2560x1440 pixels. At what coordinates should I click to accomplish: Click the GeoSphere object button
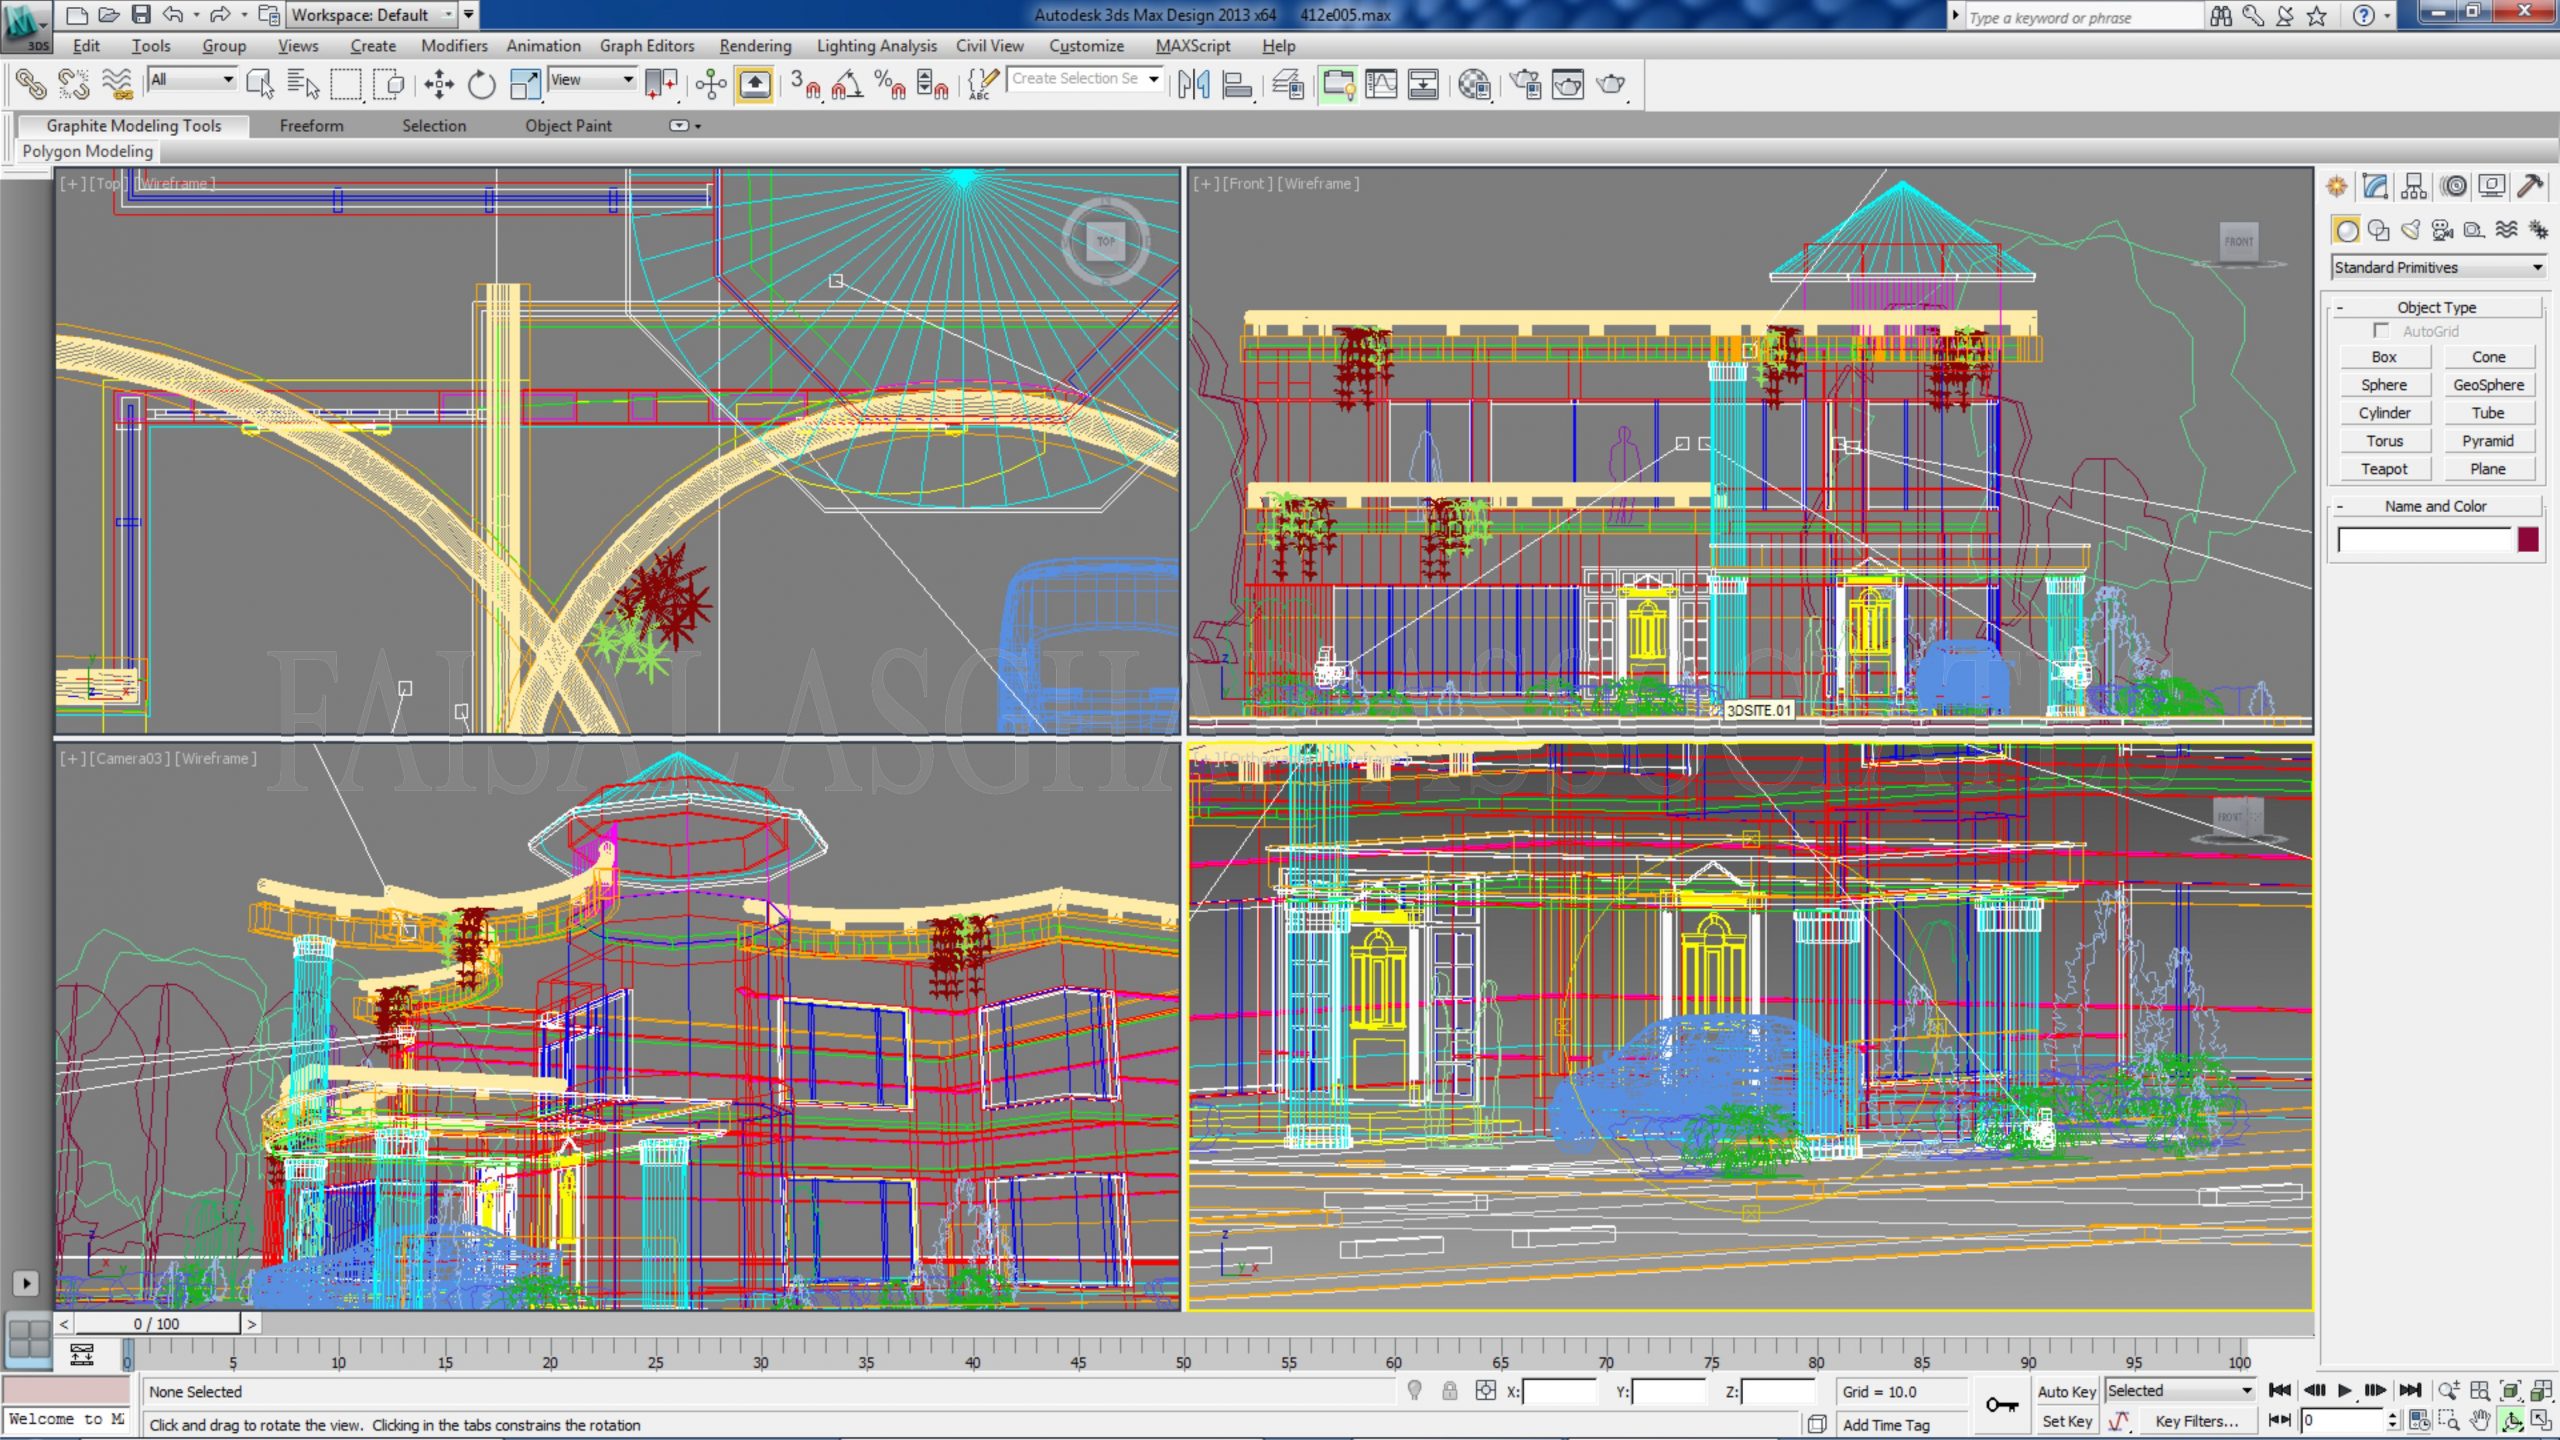point(2488,385)
